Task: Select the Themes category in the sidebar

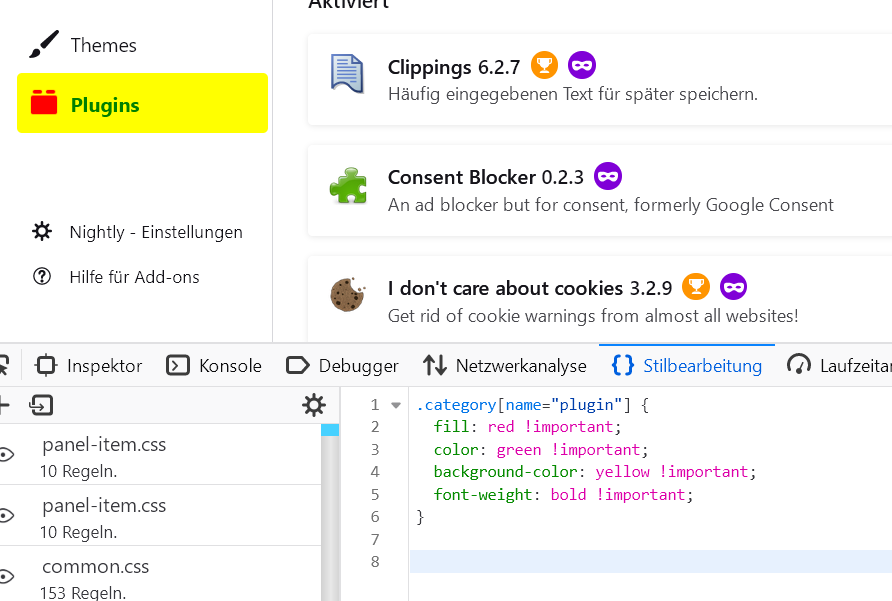Action: coord(103,45)
